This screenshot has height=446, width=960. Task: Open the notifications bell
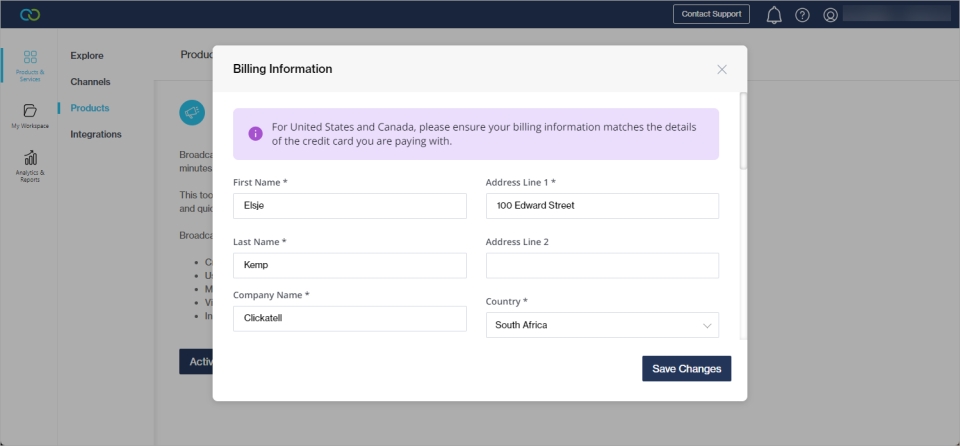point(774,15)
